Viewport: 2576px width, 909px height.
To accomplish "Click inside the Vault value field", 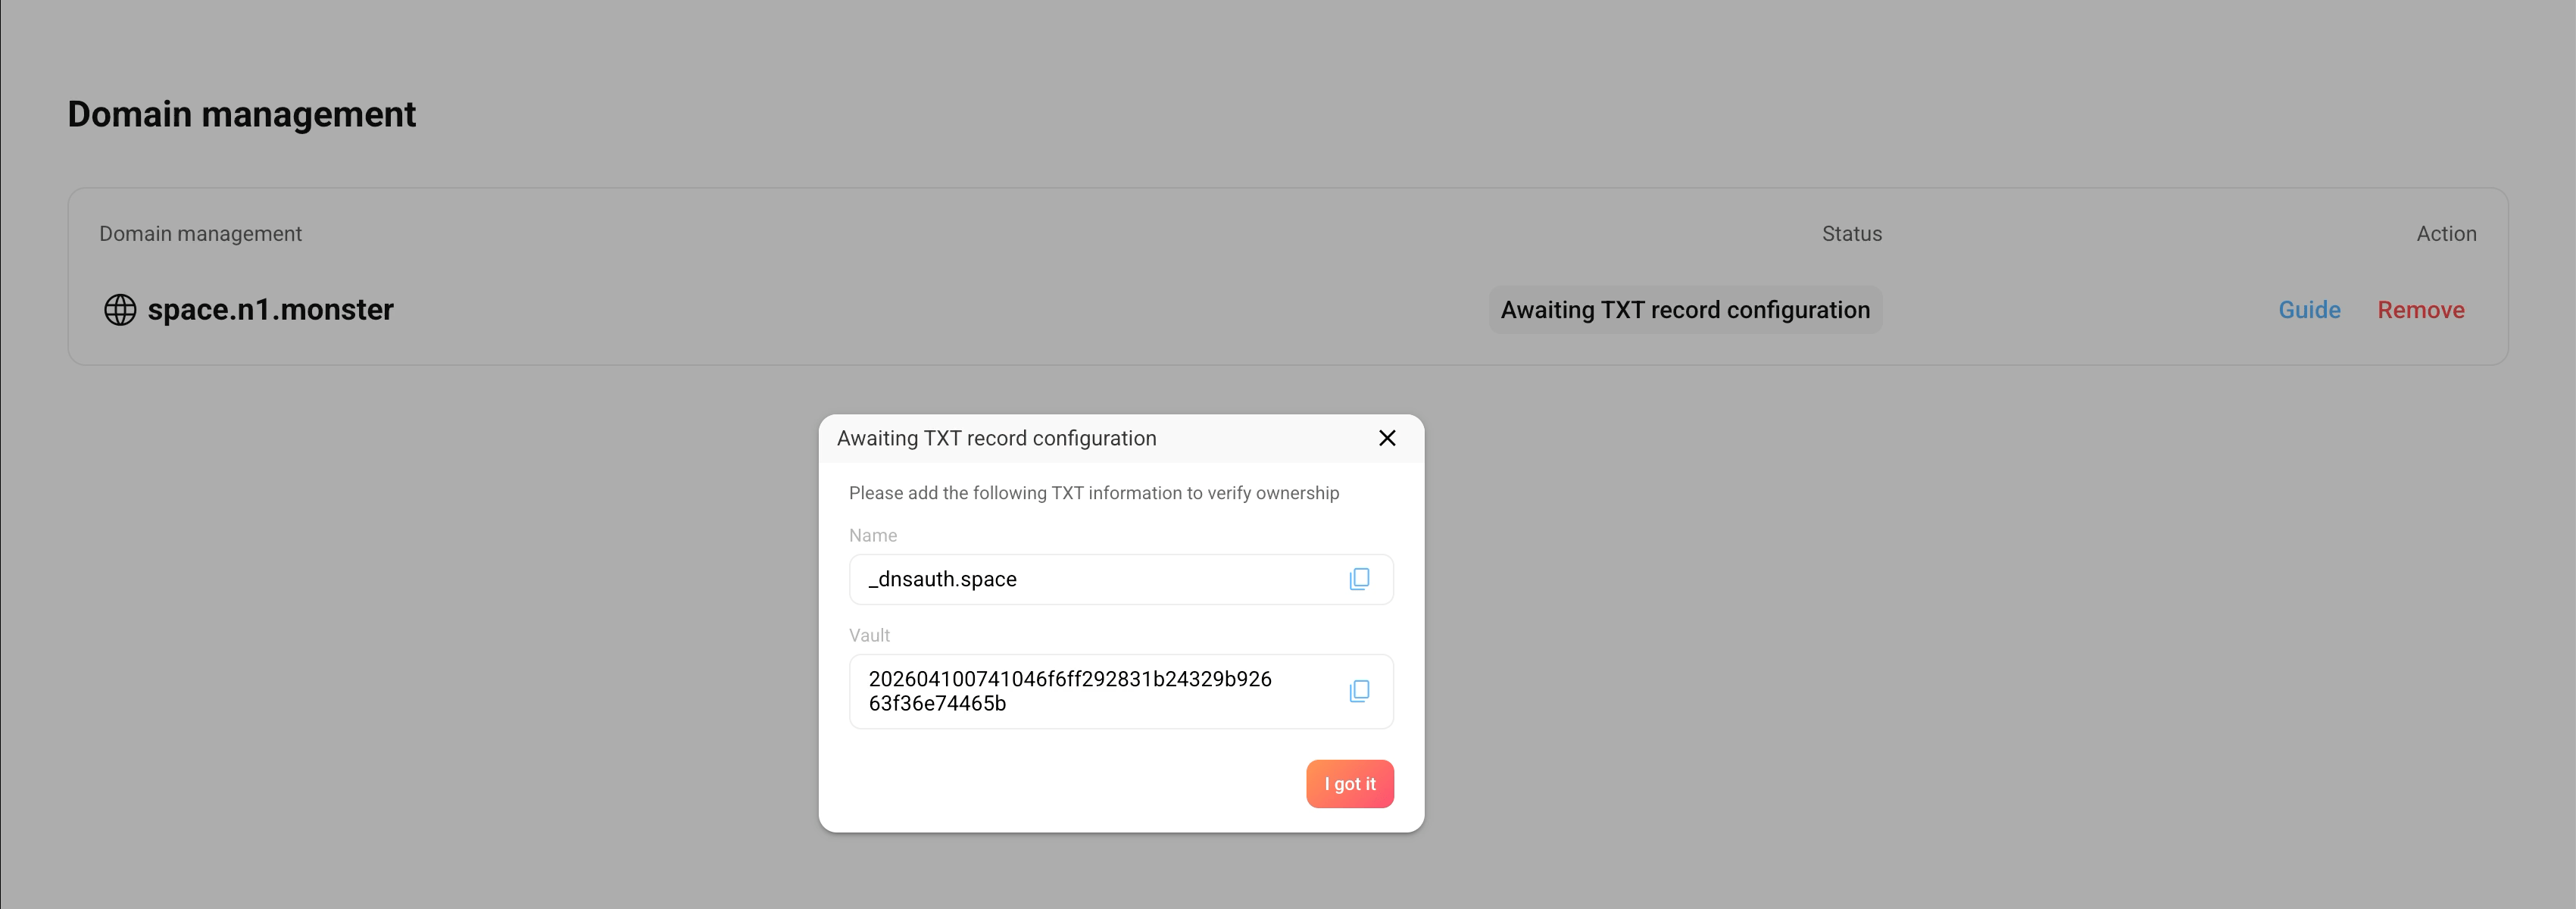I will pos(1090,691).
